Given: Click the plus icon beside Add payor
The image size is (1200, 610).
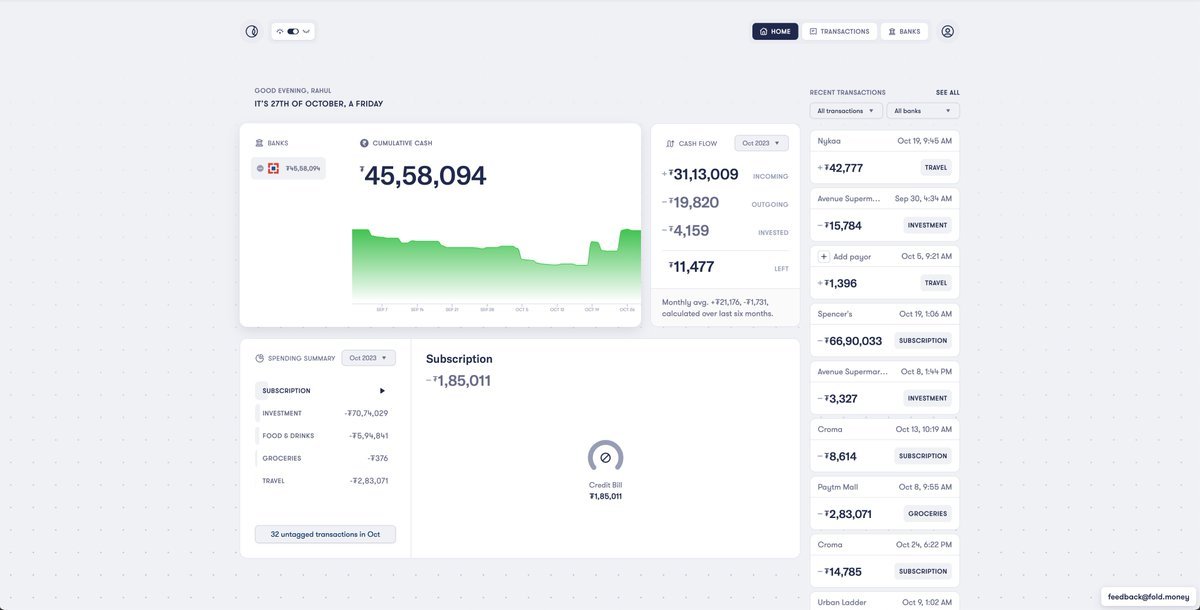Looking at the screenshot, I should [824, 257].
